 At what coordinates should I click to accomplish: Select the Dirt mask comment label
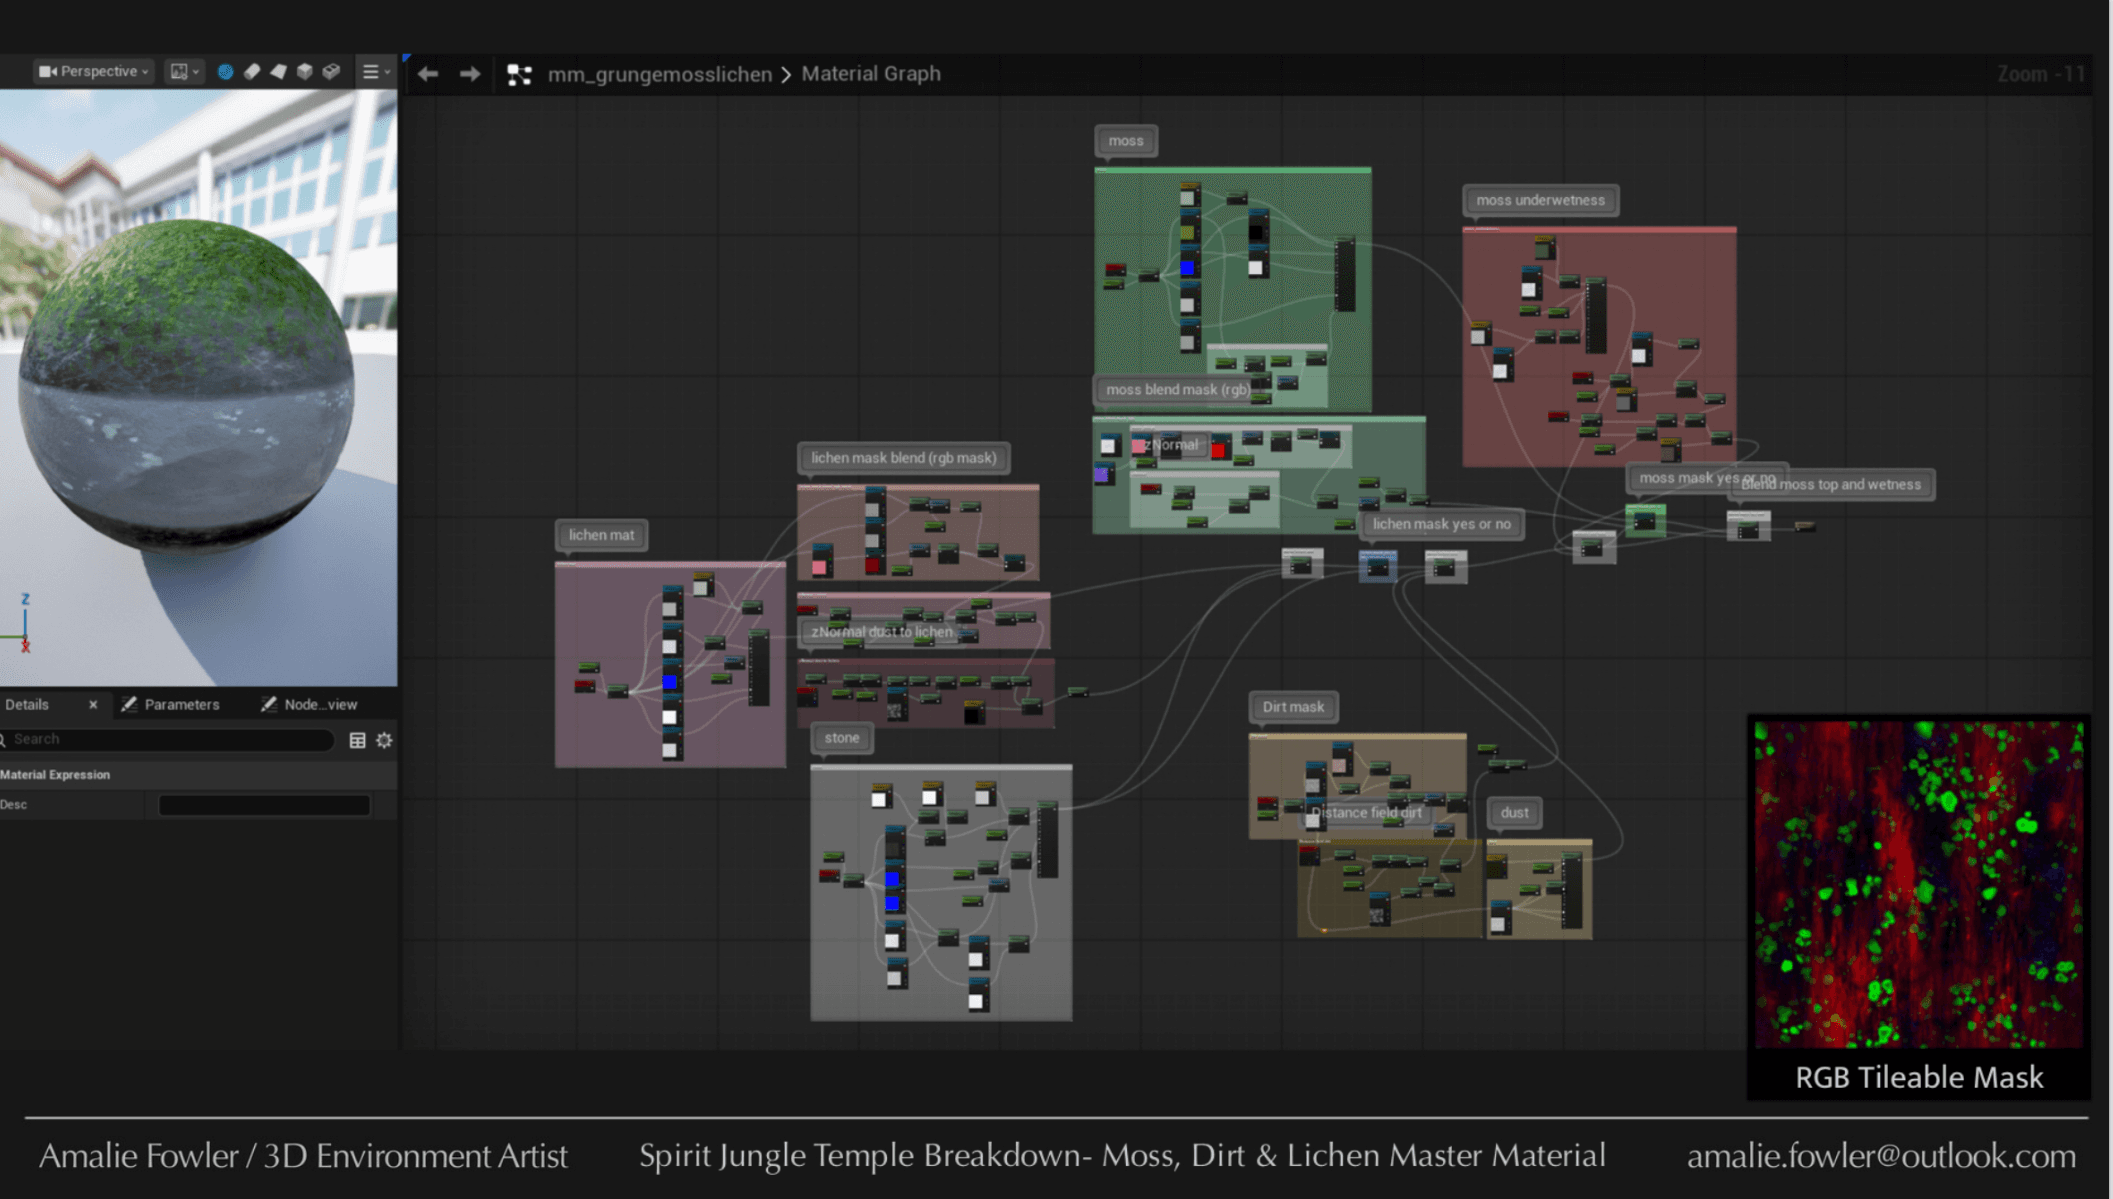pos(1293,707)
